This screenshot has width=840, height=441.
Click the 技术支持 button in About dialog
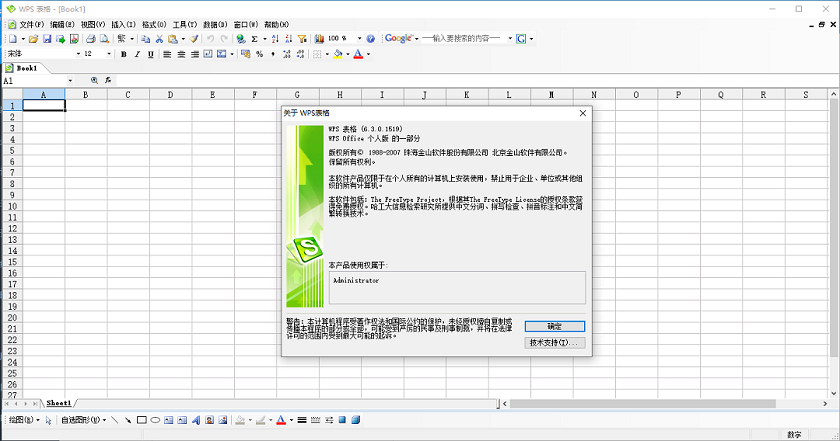coord(554,342)
